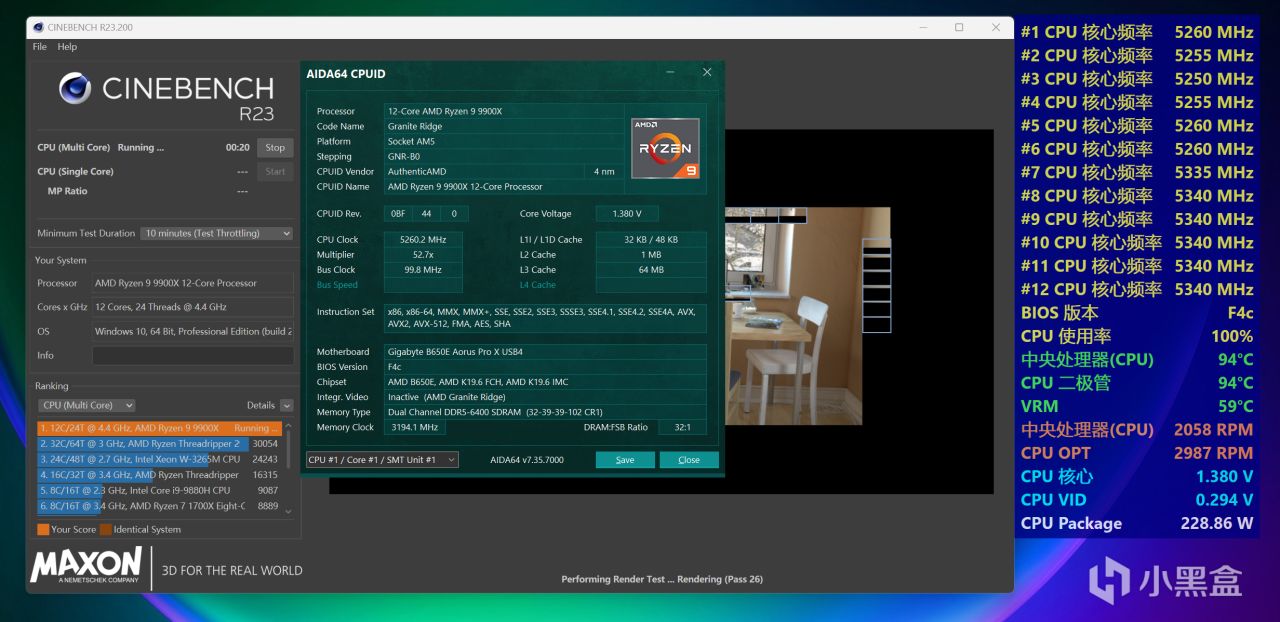Viewport: 1280px width, 622px height.
Task: Open the File menu in Cinebench
Action: pyautogui.click(x=40, y=47)
